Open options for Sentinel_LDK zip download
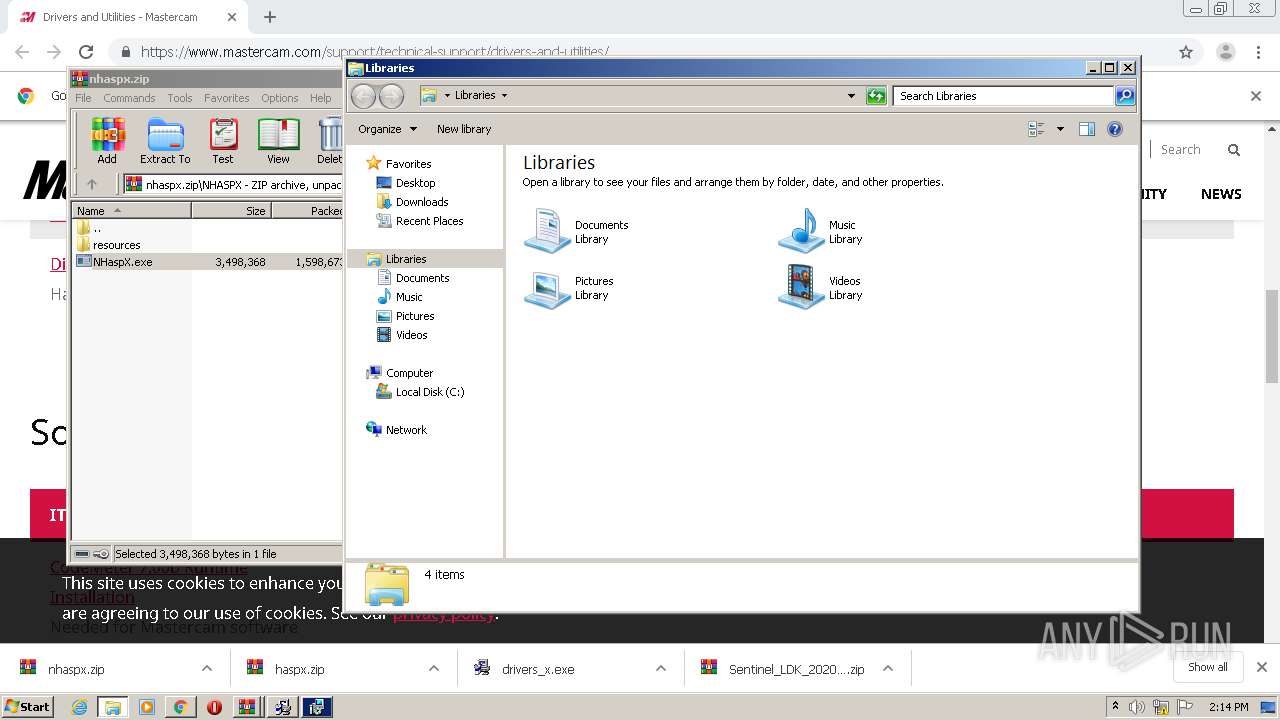1280x720 pixels. click(x=887, y=669)
